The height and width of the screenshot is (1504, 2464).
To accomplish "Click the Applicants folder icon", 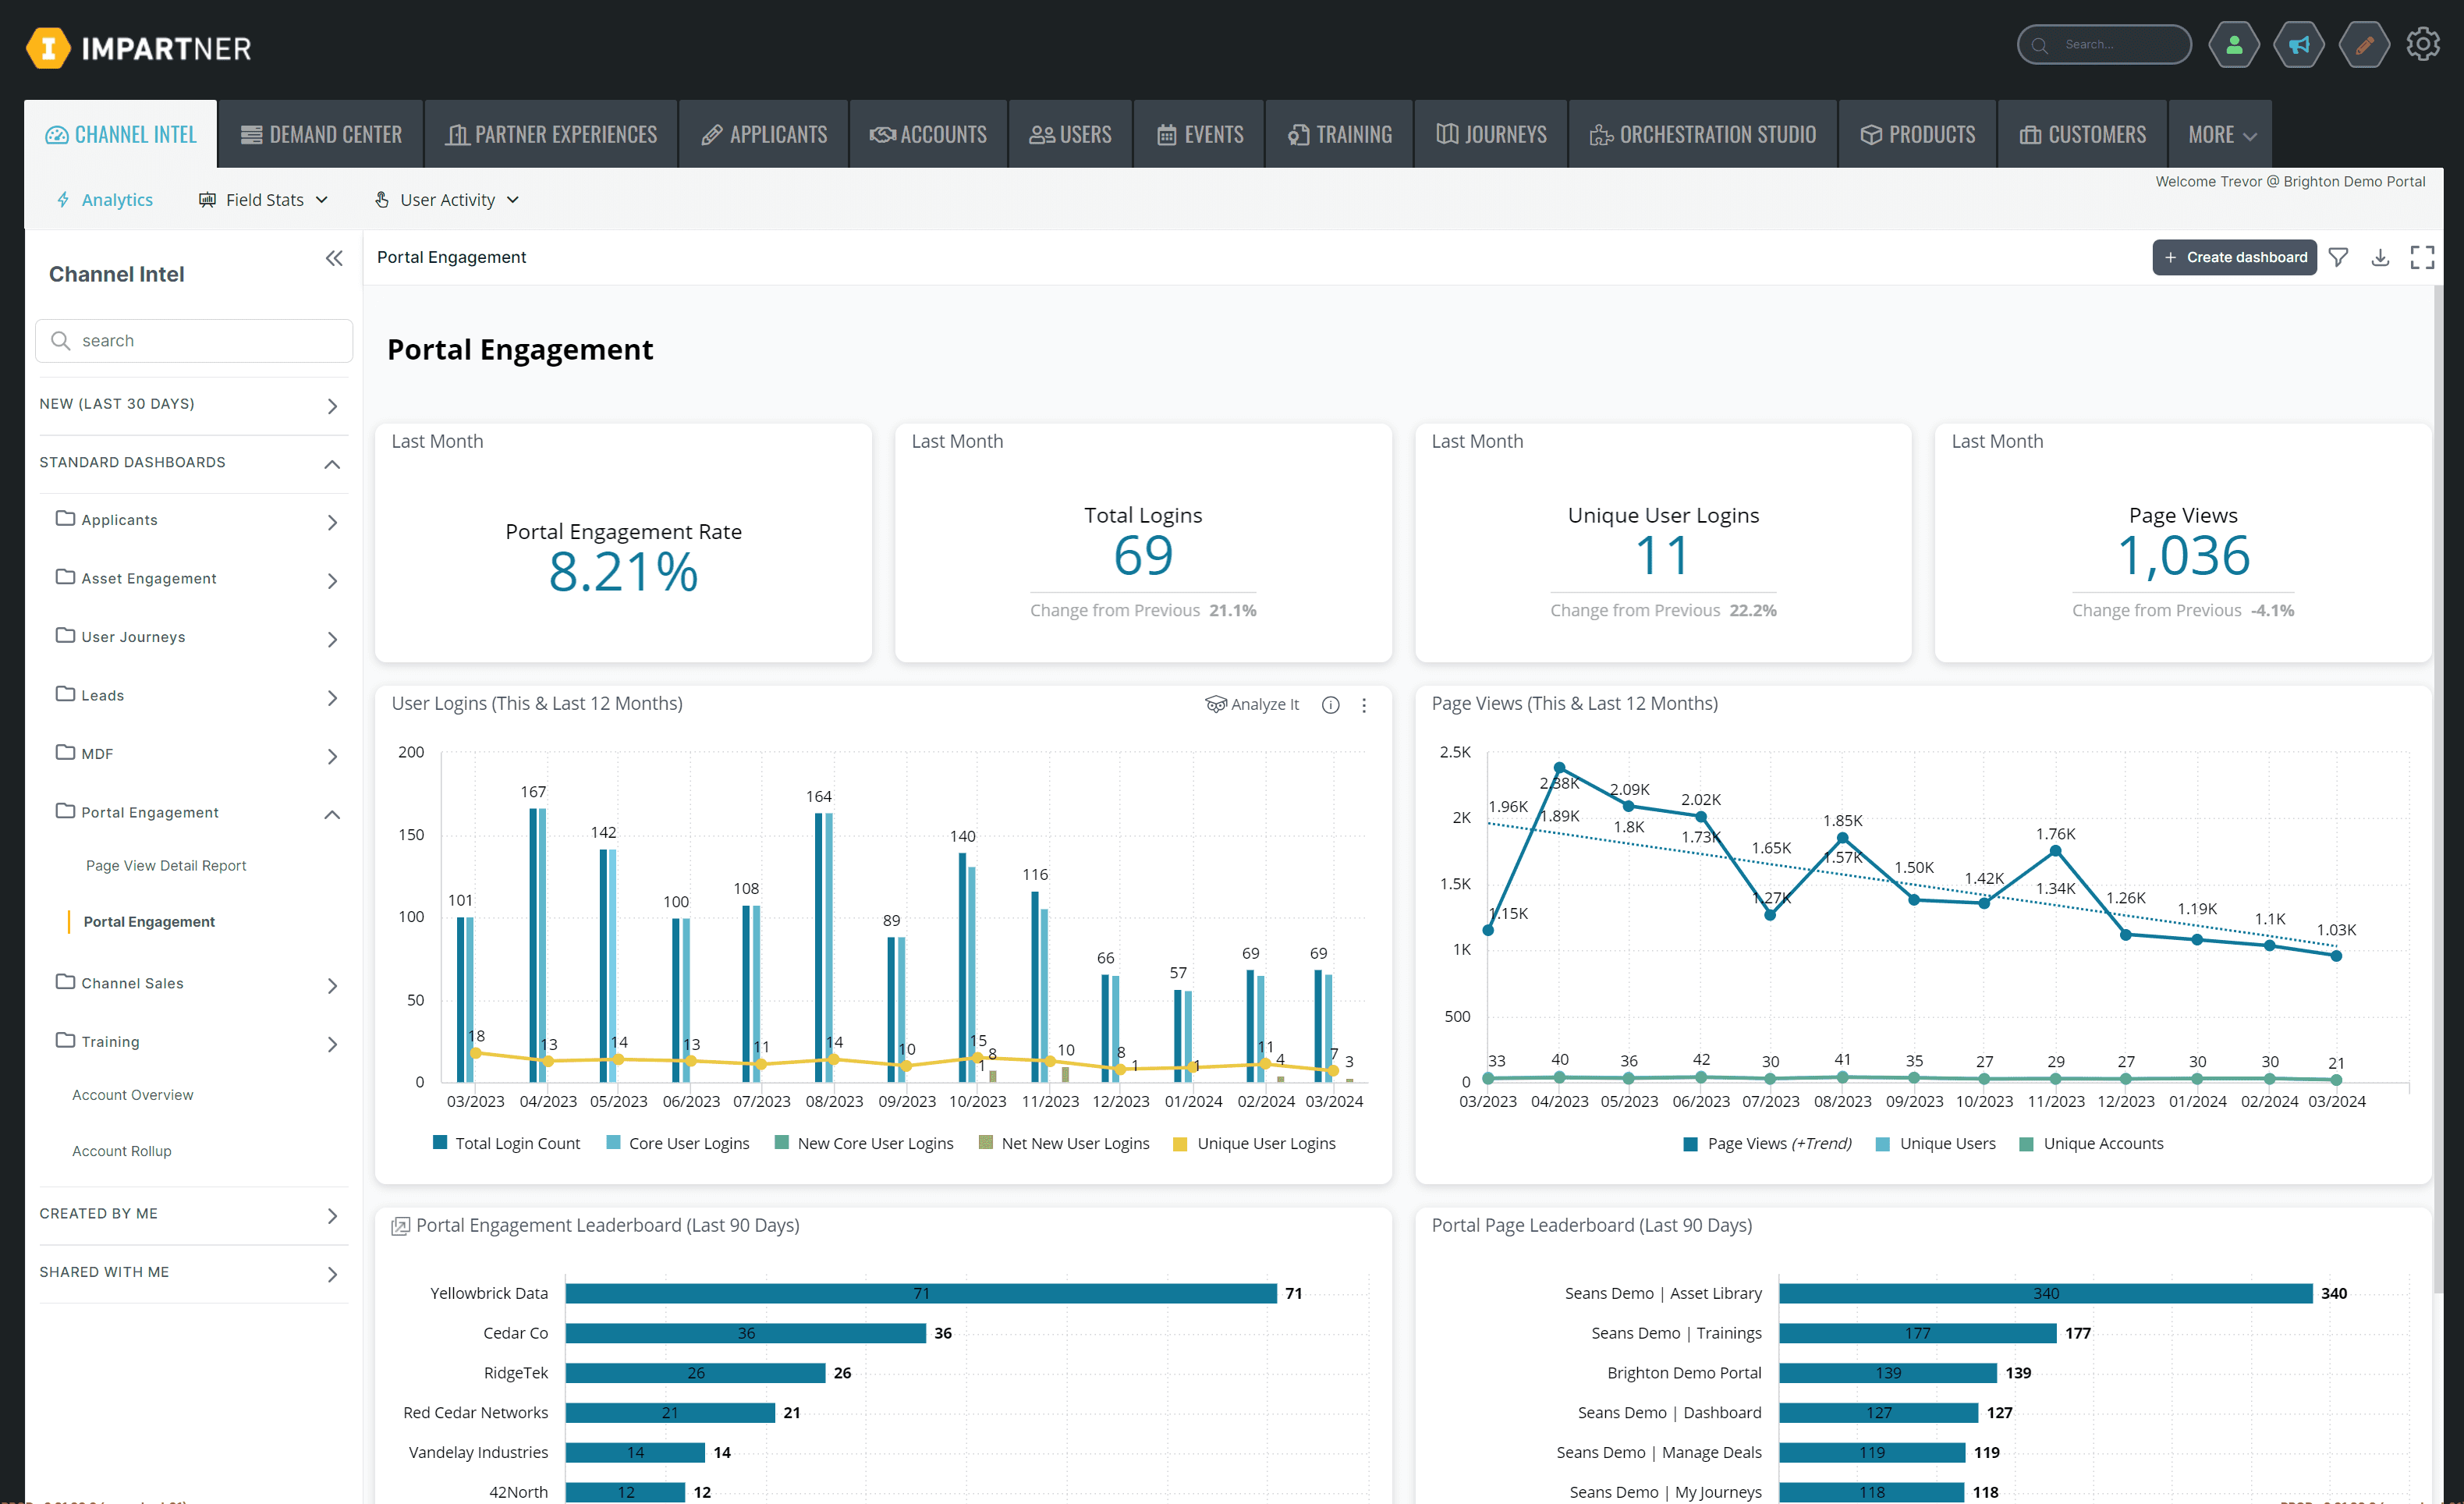I will tap(65, 519).
